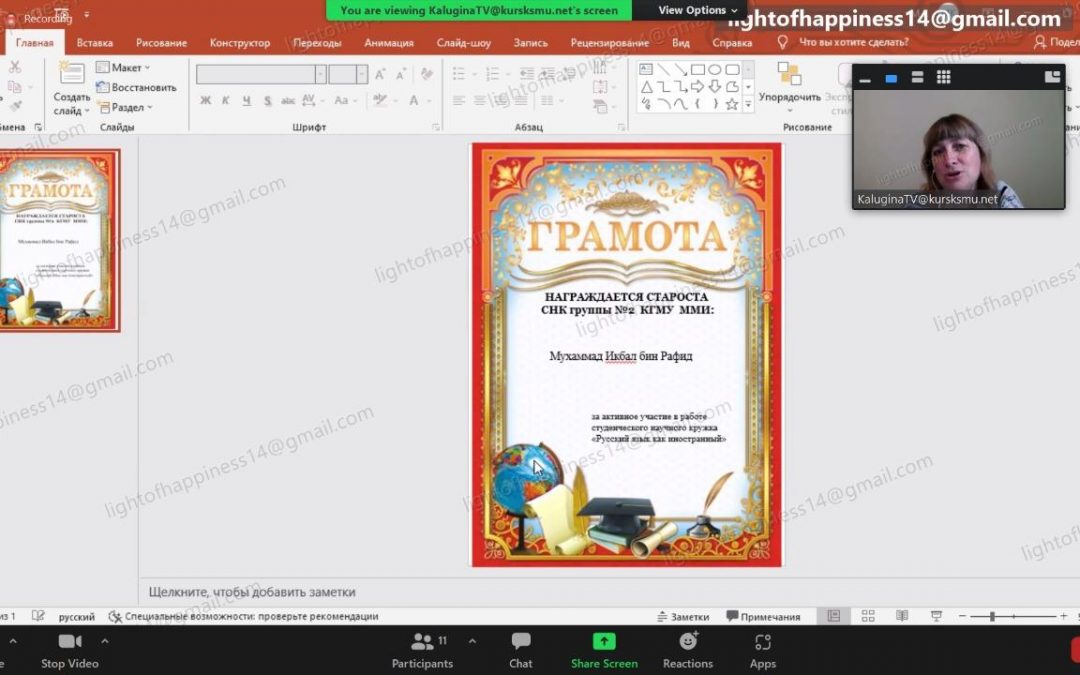Select the Italic (К) icon
Viewport: 1080px width, 675px height.
point(225,100)
